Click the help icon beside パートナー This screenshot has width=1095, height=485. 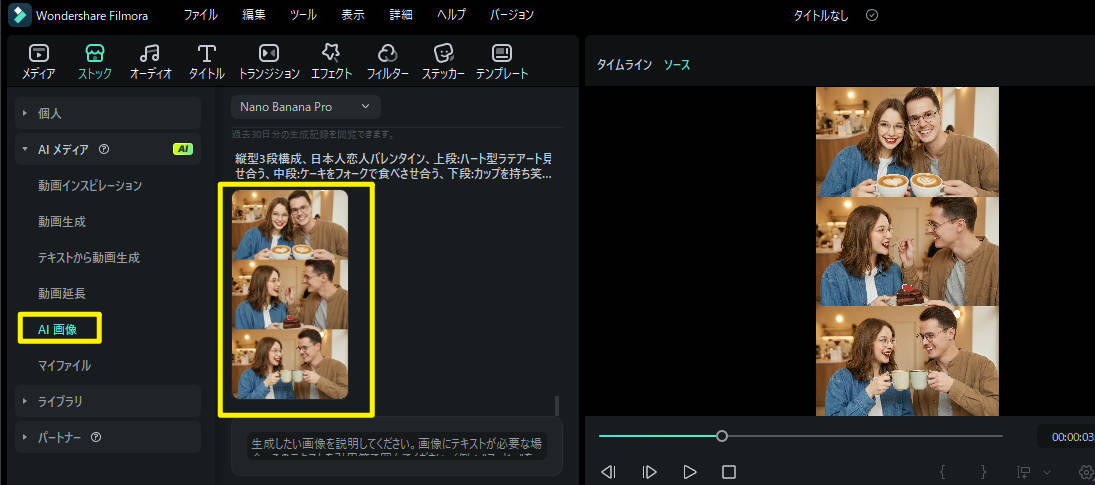point(96,438)
